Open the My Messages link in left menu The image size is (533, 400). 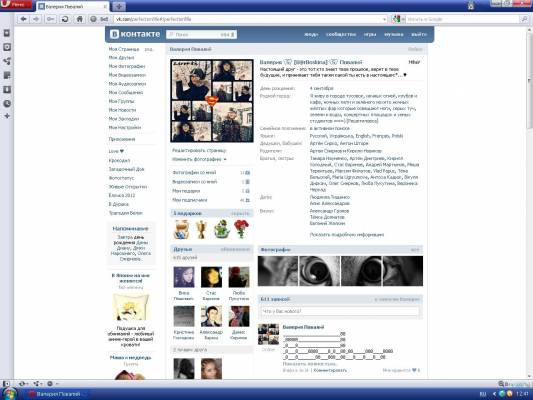click(x=126, y=92)
